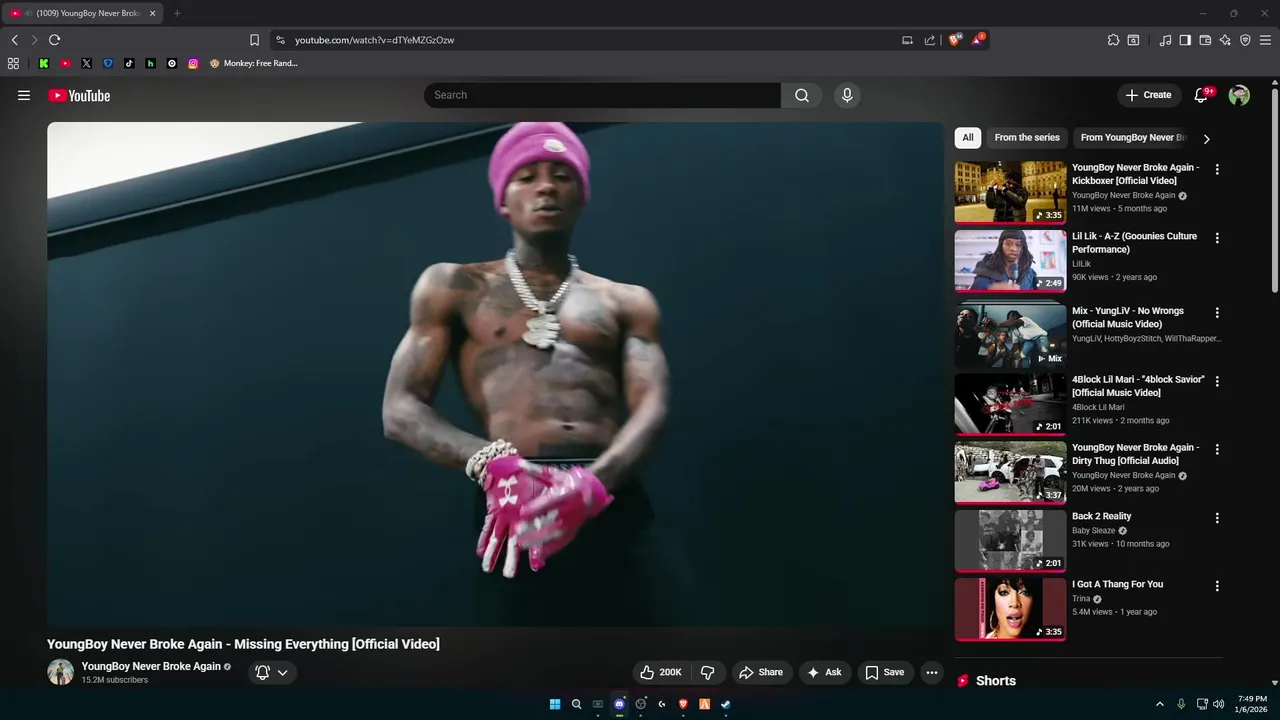Open the TikTok bookmark in the bookmarks bar
This screenshot has width=1280, height=720.
click(129, 63)
